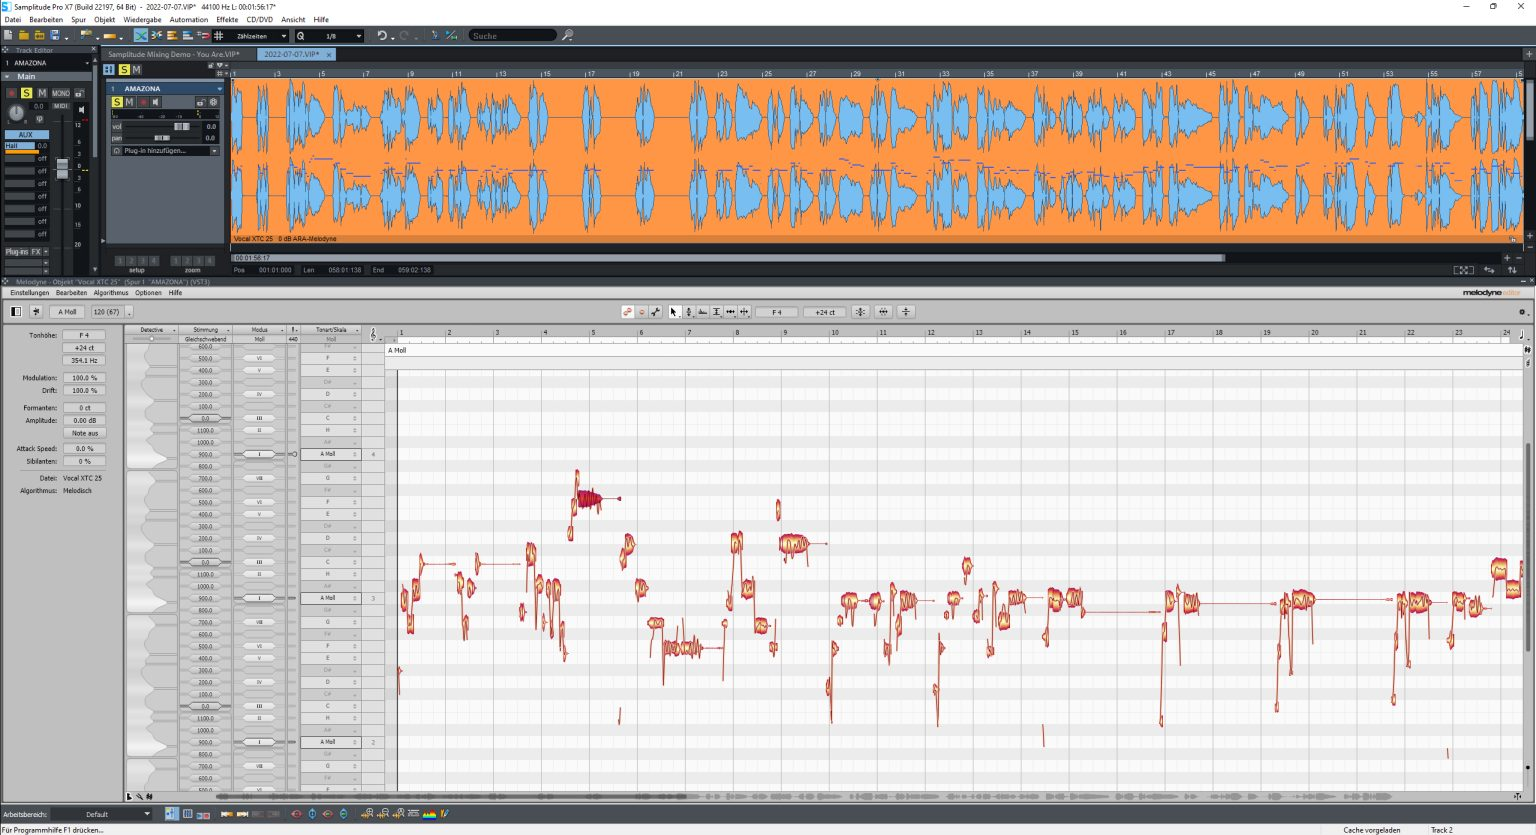Viewport: 1536px width, 835px height.
Task: Click Melodyne correct pitch macro icon
Action: pyautogui.click(x=859, y=312)
